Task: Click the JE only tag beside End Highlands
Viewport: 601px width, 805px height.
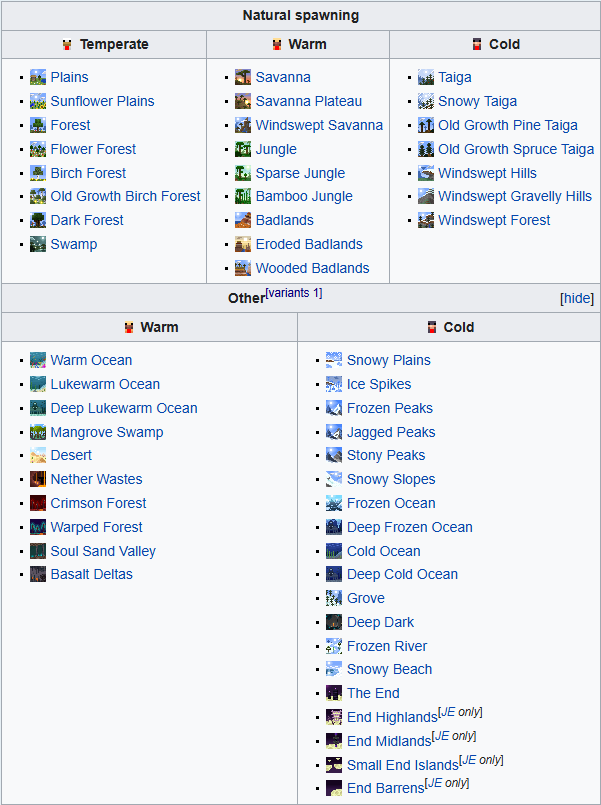Action: [x=460, y=712]
